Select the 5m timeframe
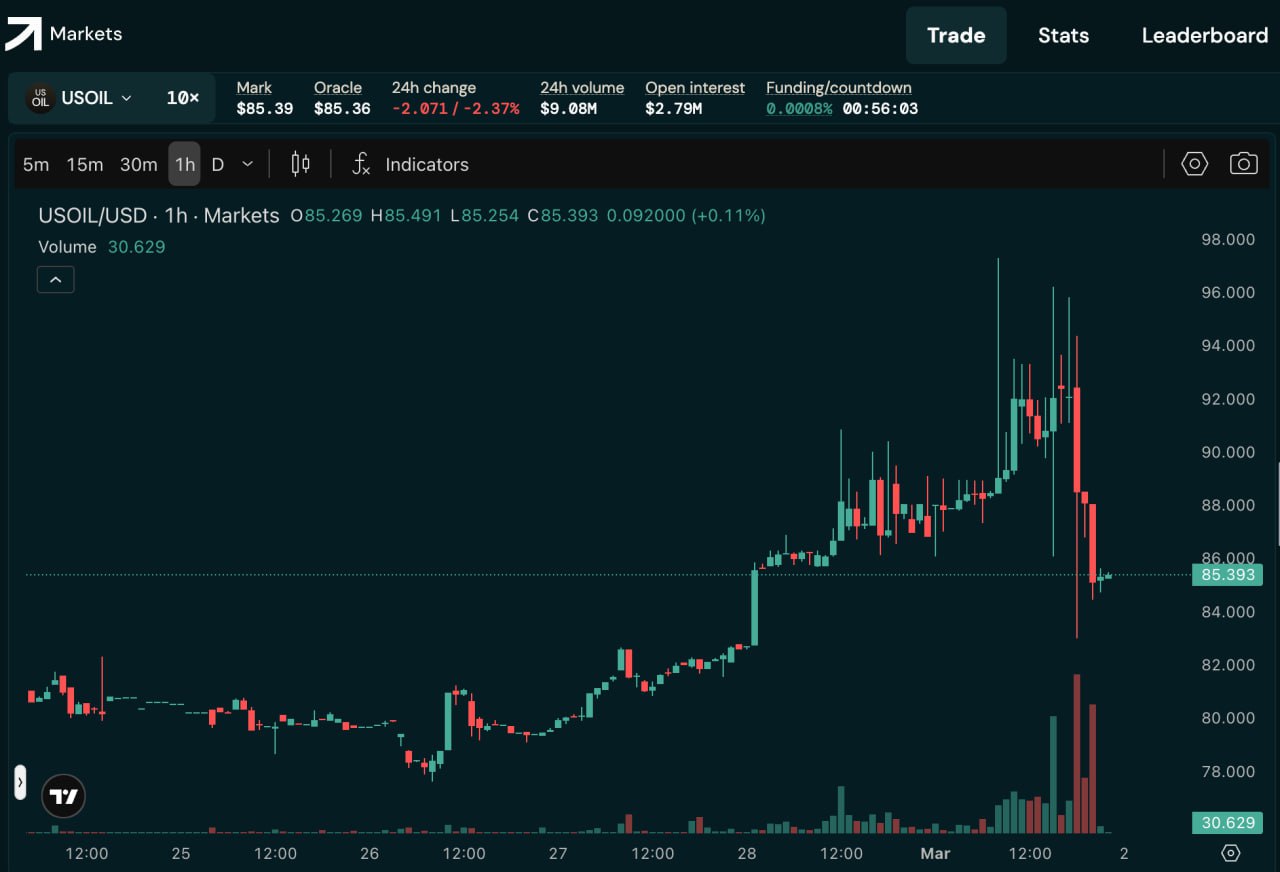This screenshot has height=872, width=1280. 36,164
